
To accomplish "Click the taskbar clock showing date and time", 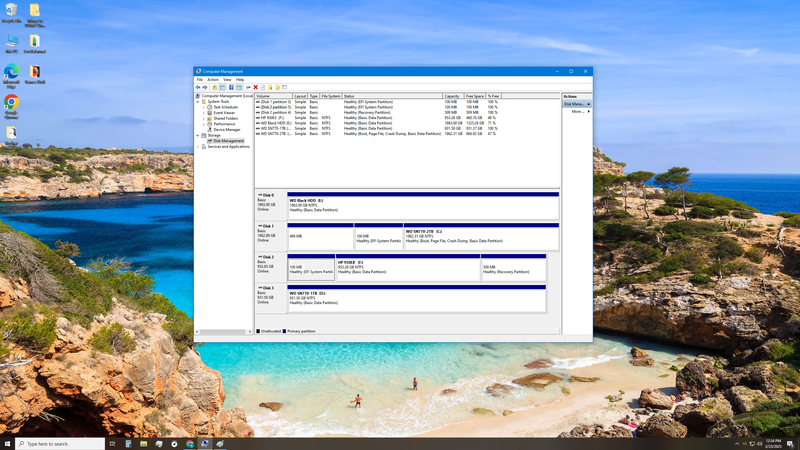I will click(773, 444).
